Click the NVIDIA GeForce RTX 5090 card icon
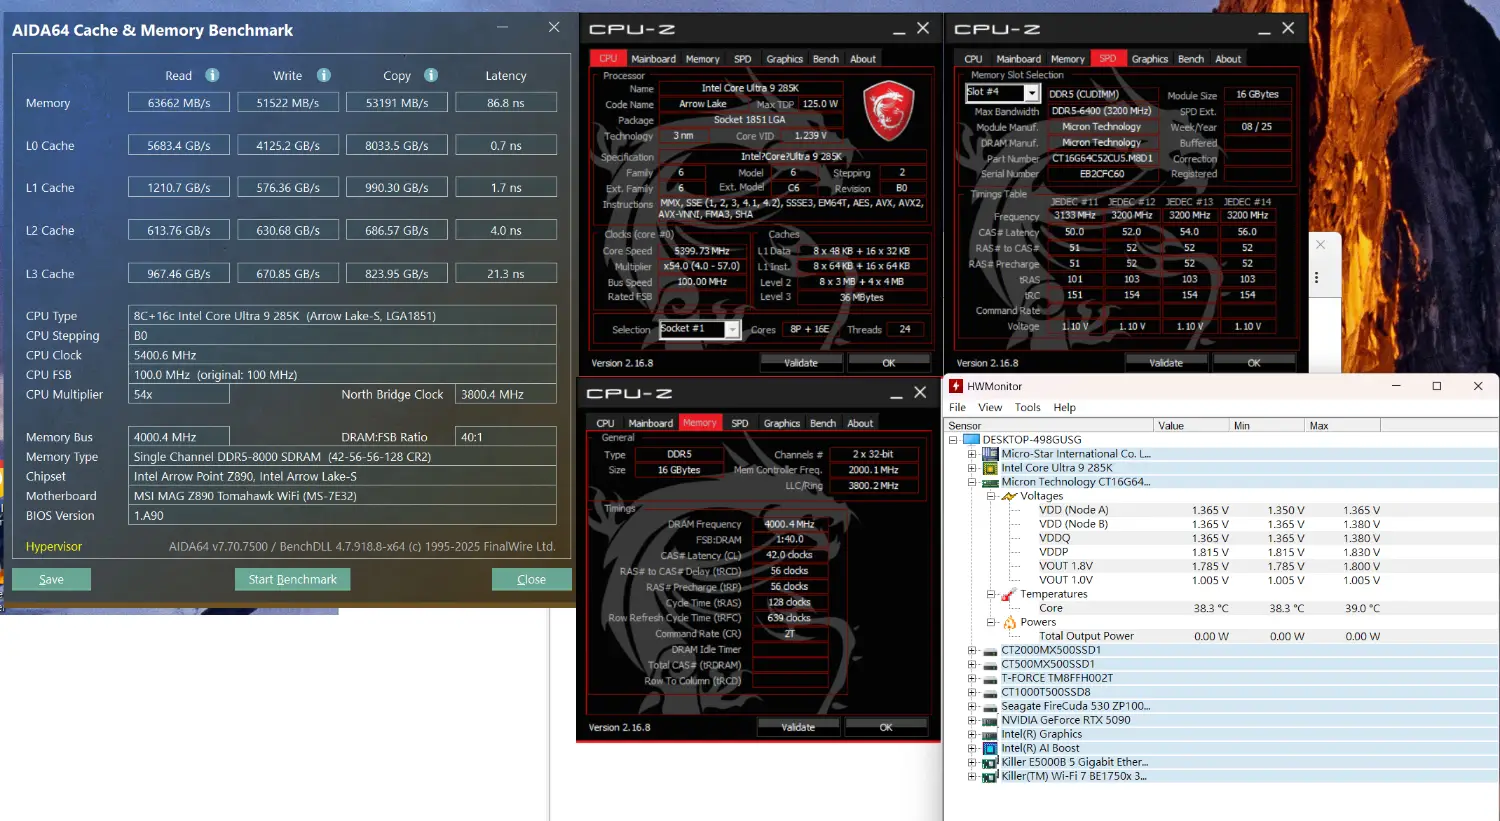Screen dimensions: 1500x821 point(990,720)
